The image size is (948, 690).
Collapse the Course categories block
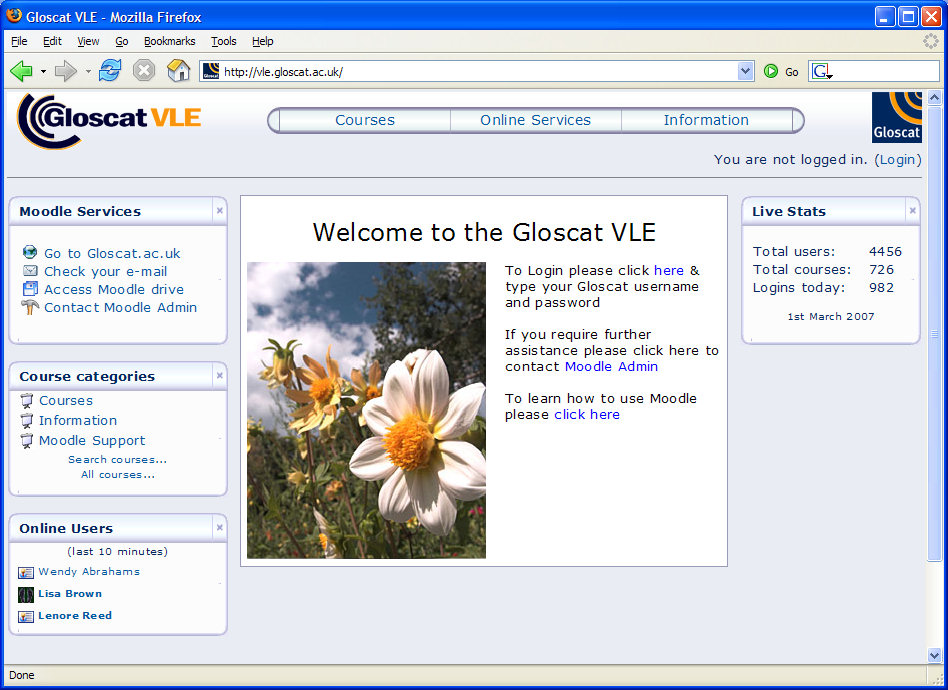[219, 376]
